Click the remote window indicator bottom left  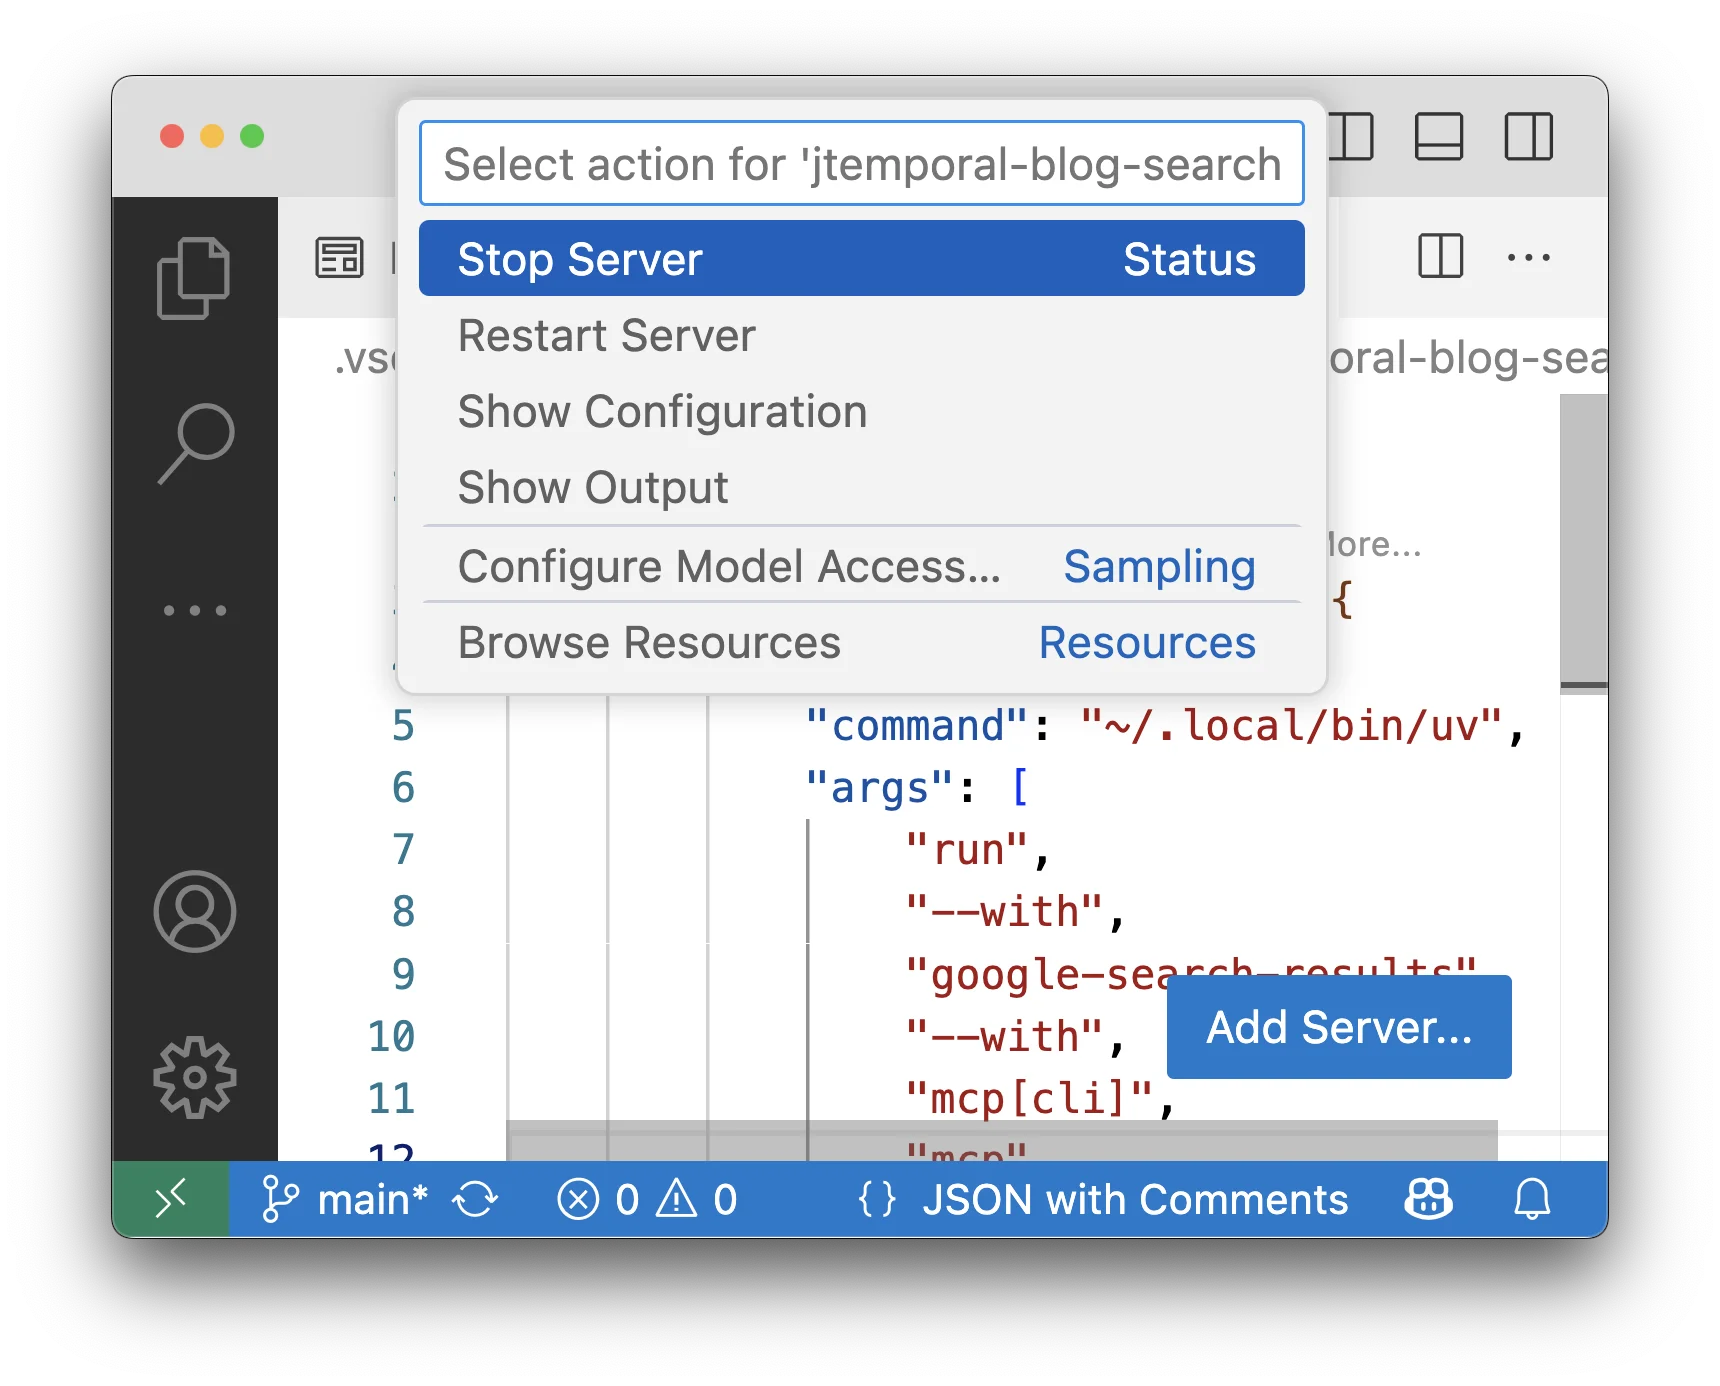tap(171, 1199)
